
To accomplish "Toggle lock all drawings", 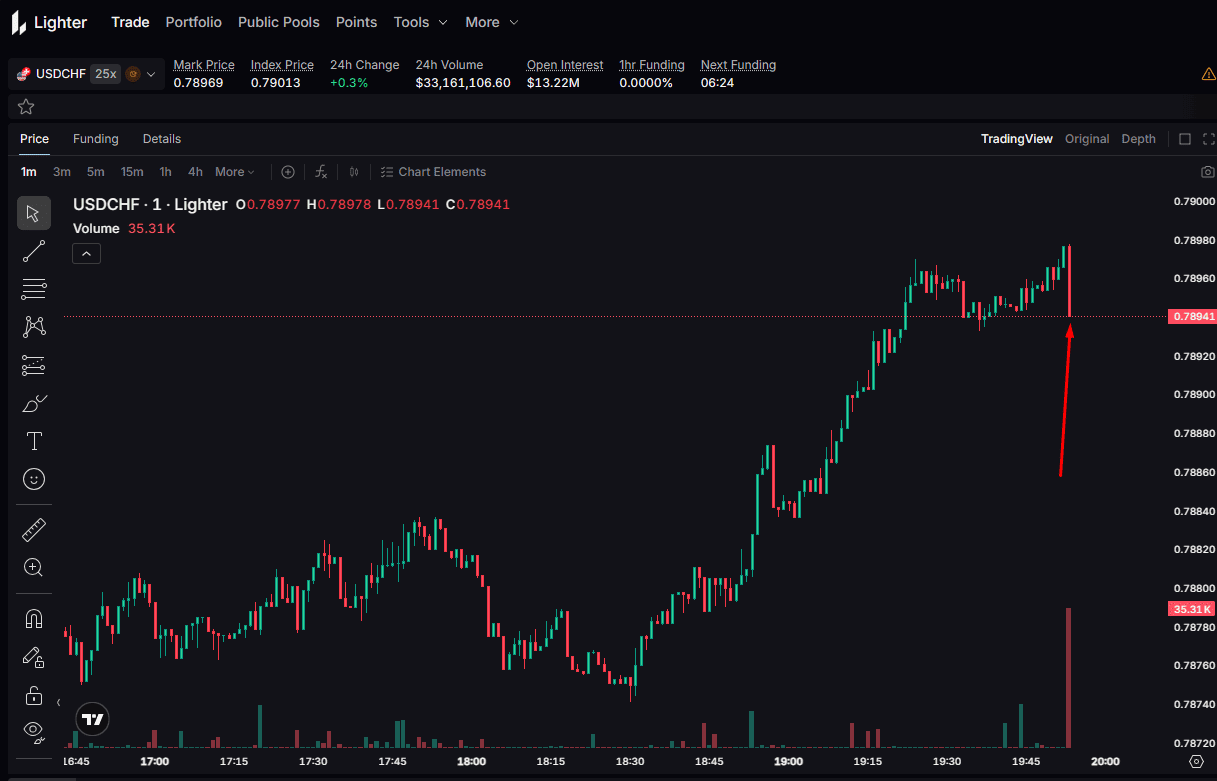I will click(34, 695).
